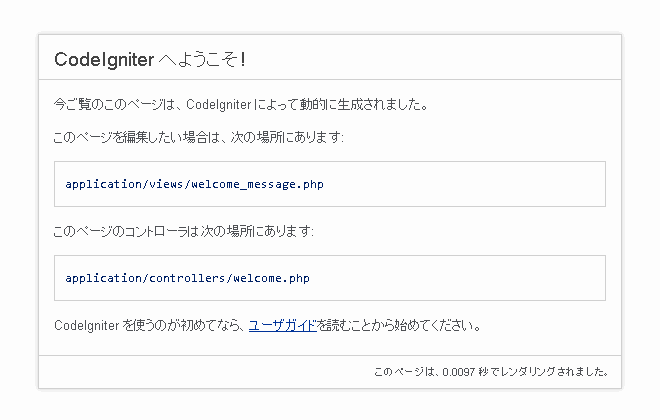Click the CodeIgniter を使うのが初めてなら text
Viewport: 660px width, 420px height.
149,325
